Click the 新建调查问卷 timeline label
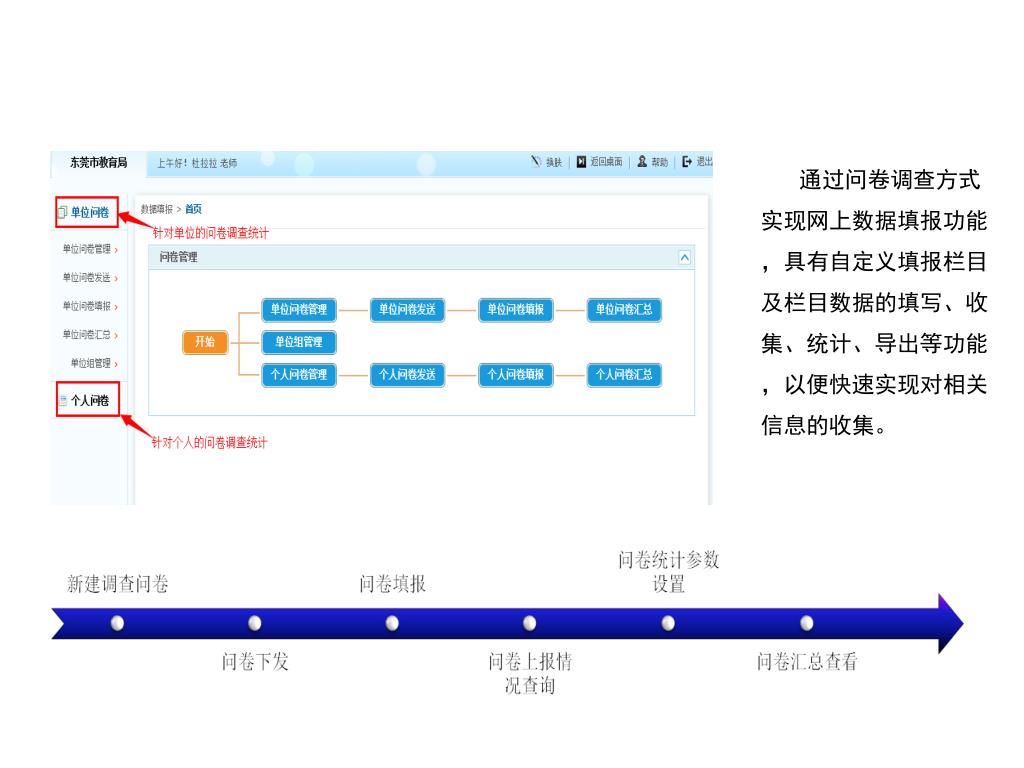This screenshot has height=768, width=1024. click(118, 584)
